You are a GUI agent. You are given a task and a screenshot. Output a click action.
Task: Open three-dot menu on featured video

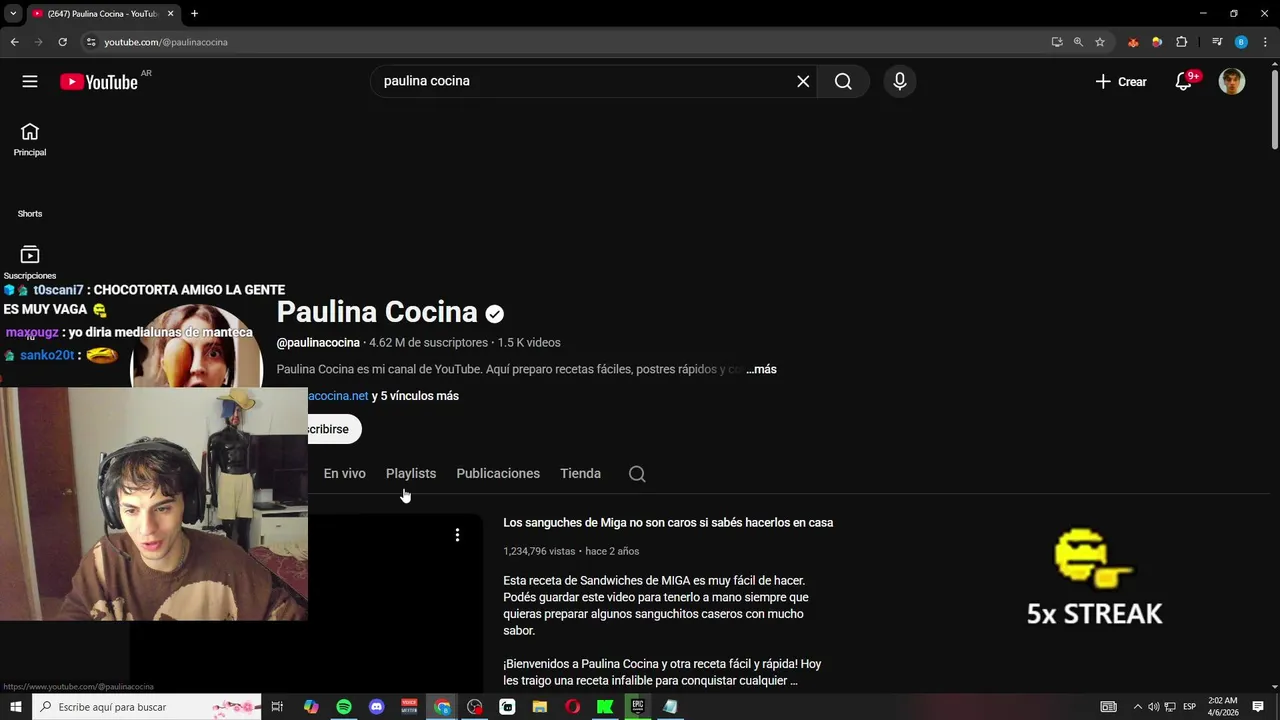click(457, 535)
